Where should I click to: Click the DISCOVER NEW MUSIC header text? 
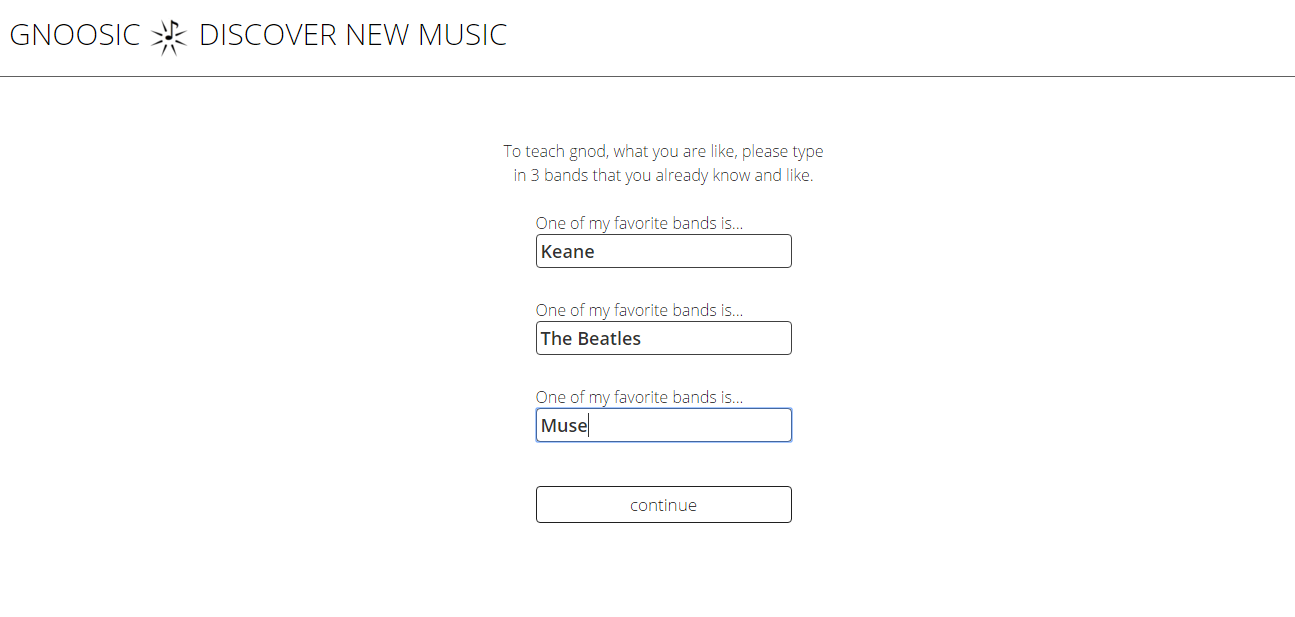(352, 35)
